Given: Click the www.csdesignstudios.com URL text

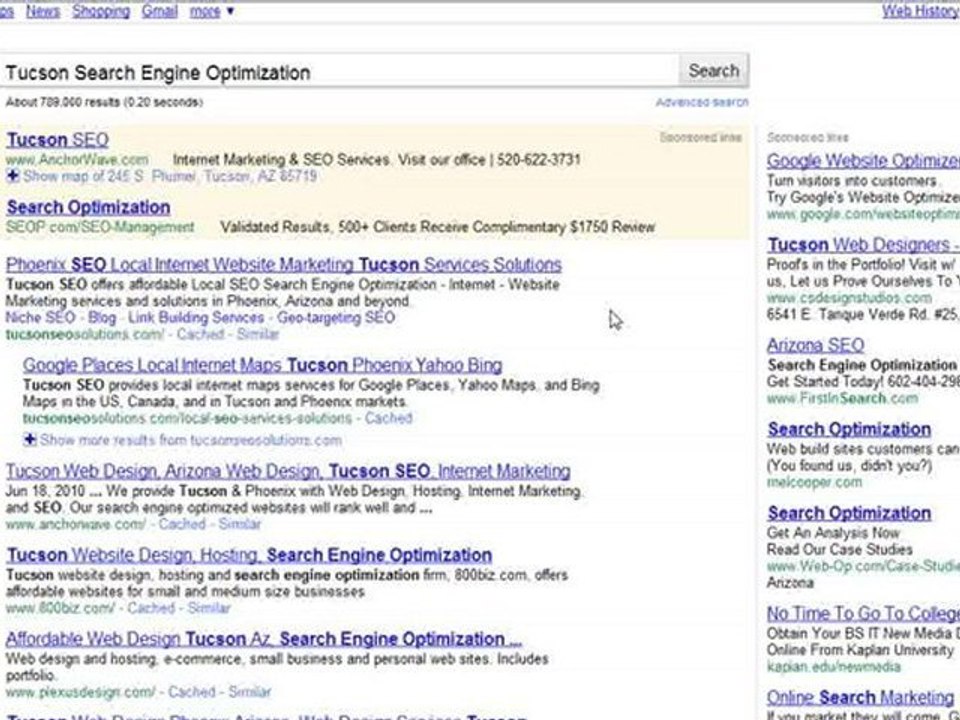Looking at the screenshot, I should click(849, 298).
